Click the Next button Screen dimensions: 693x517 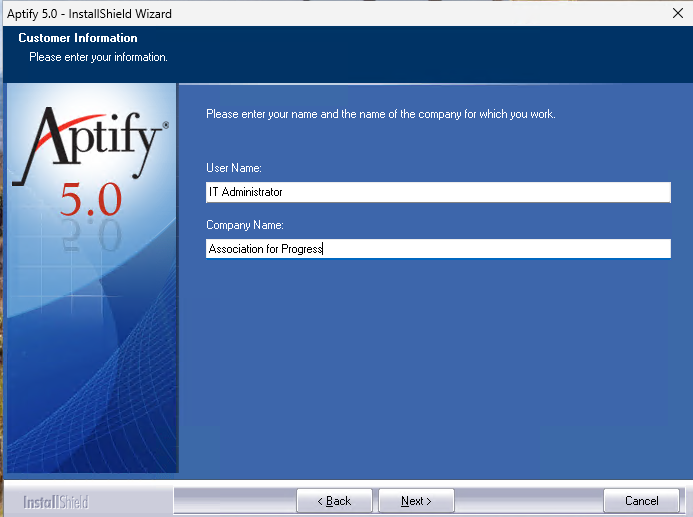click(x=416, y=501)
